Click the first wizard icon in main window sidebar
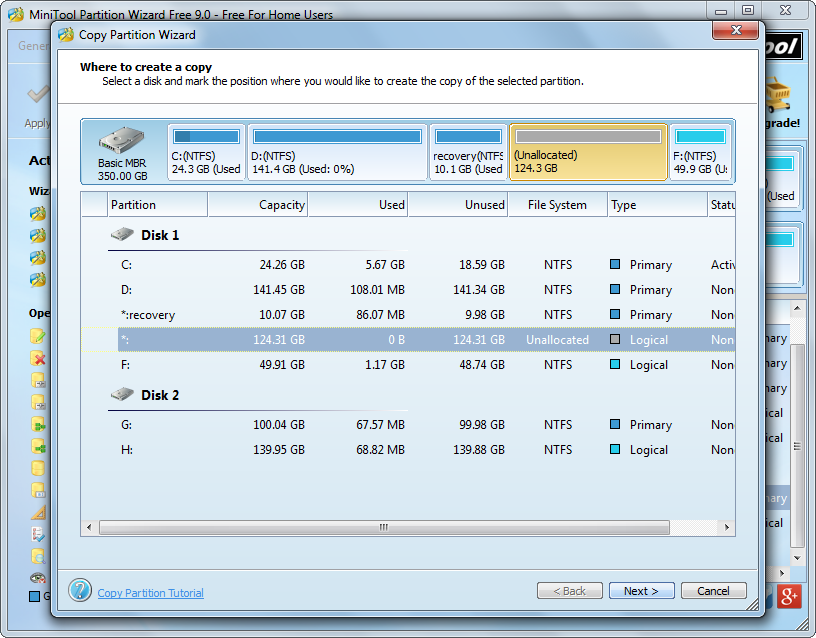Screen dimensions: 816x638 [37, 213]
